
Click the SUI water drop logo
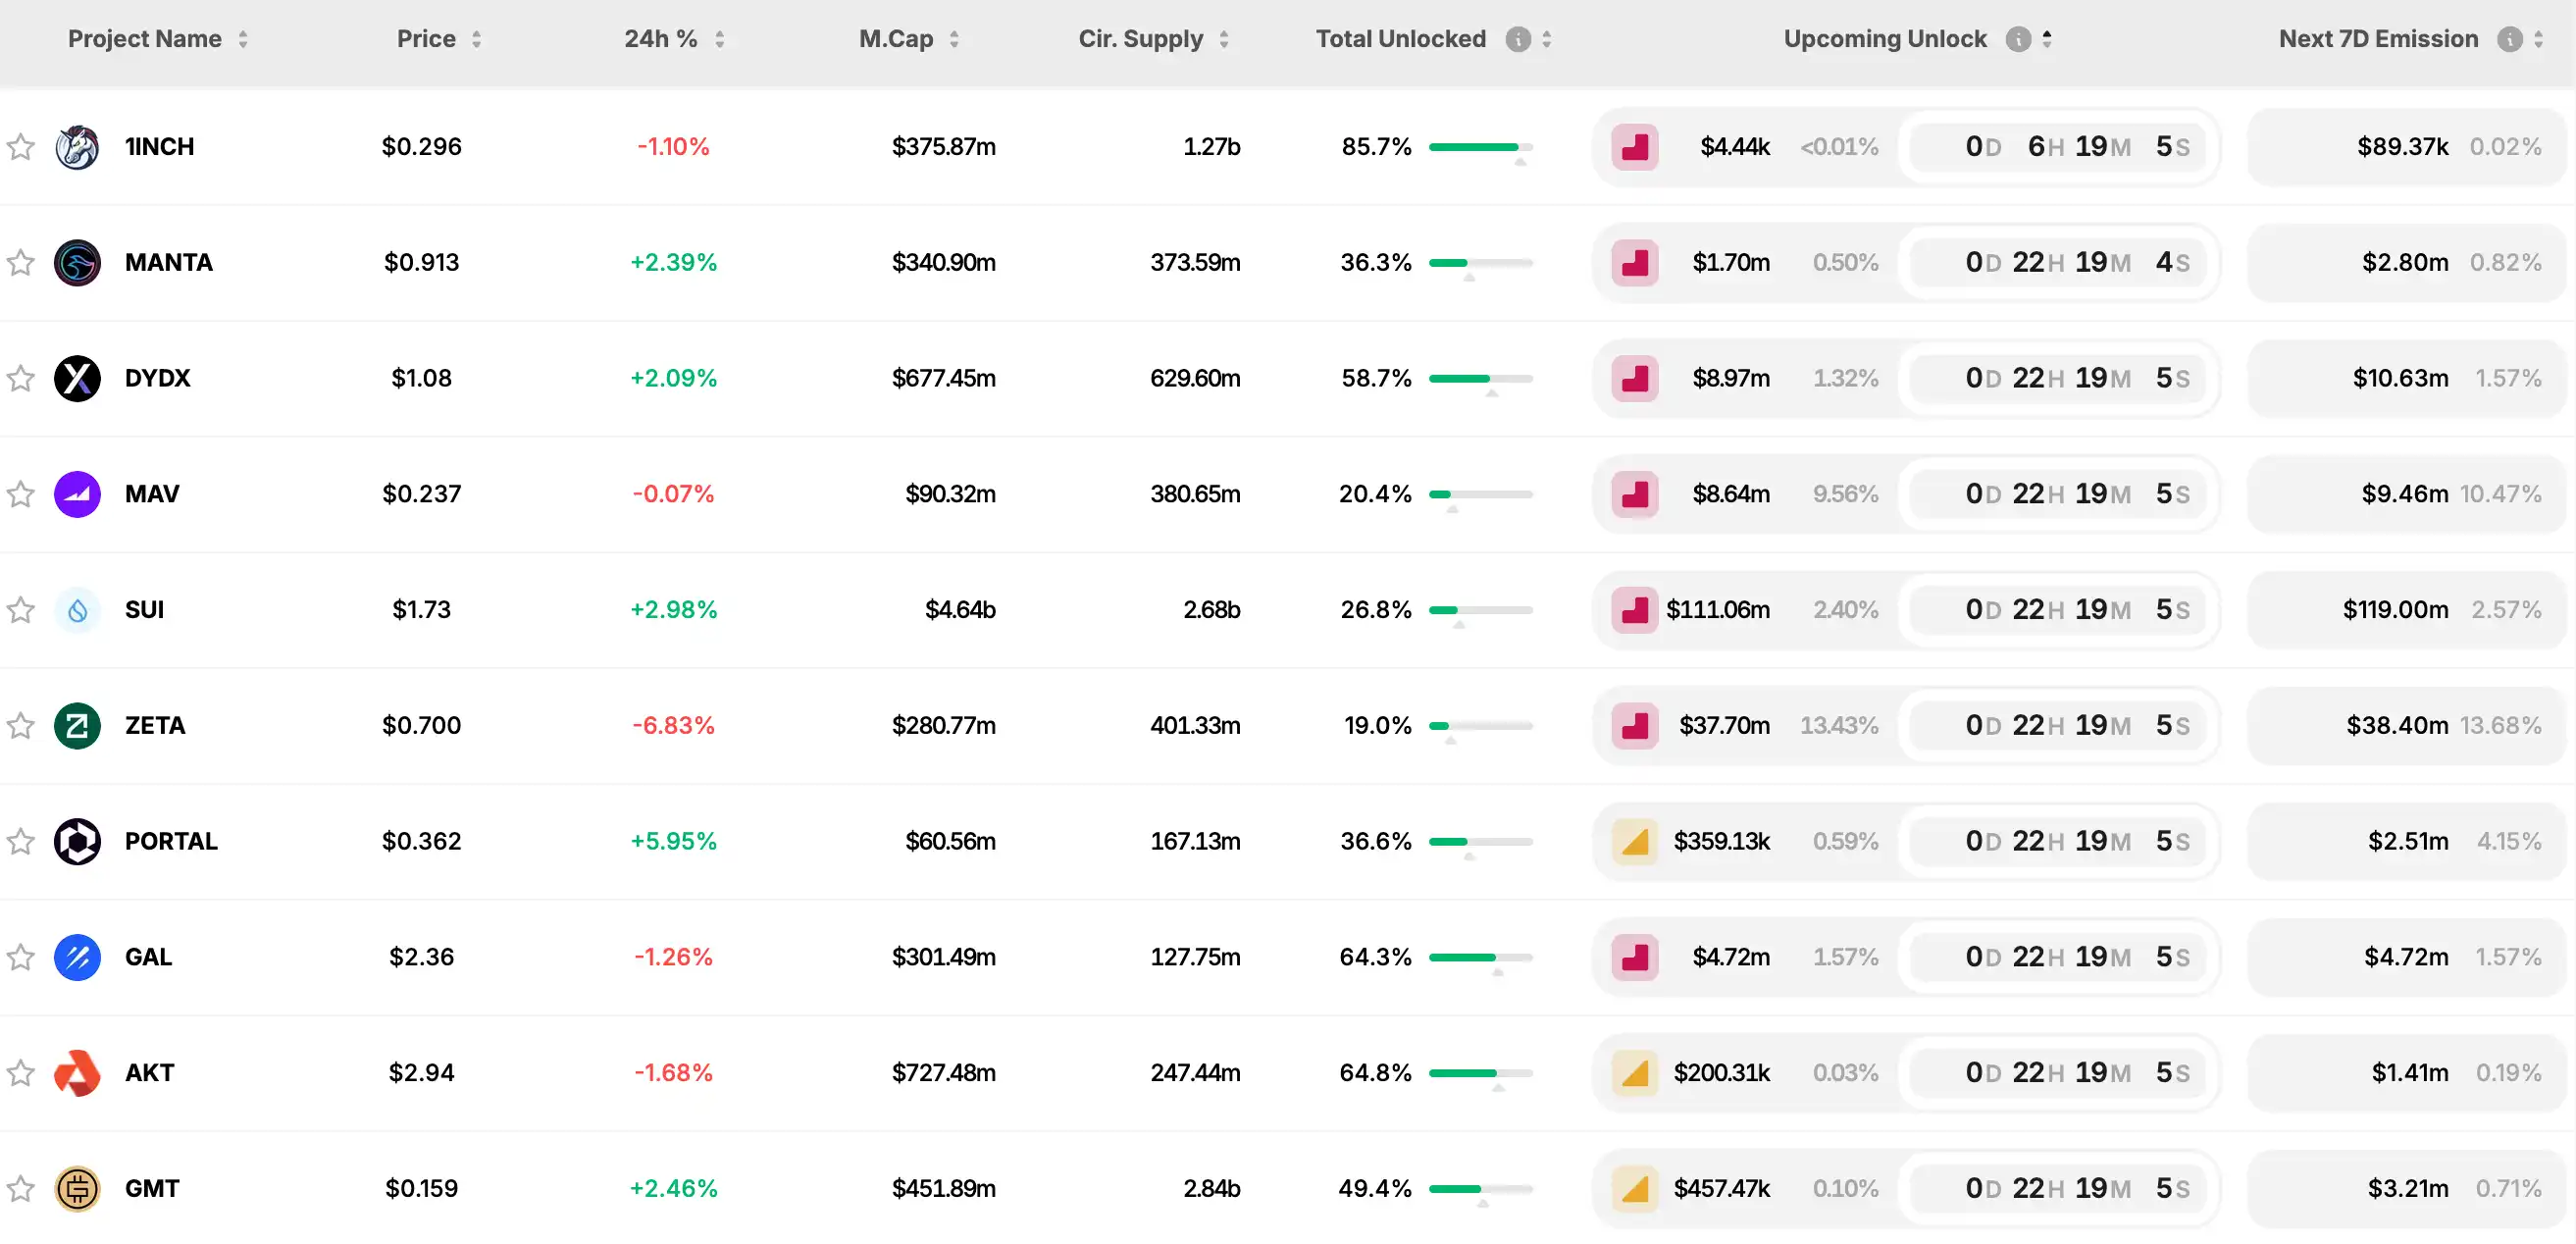pyautogui.click(x=77, y=610)
